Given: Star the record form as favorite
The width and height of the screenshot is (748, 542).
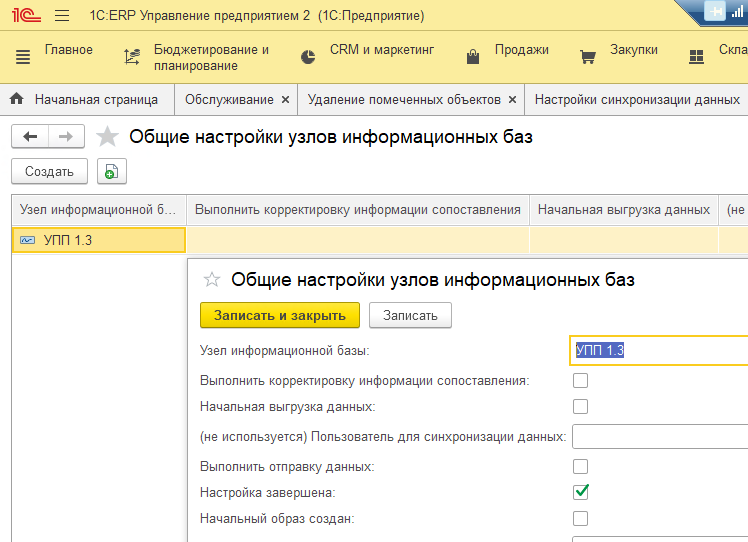Looking at the screenshot, I should tap(212, 280).
